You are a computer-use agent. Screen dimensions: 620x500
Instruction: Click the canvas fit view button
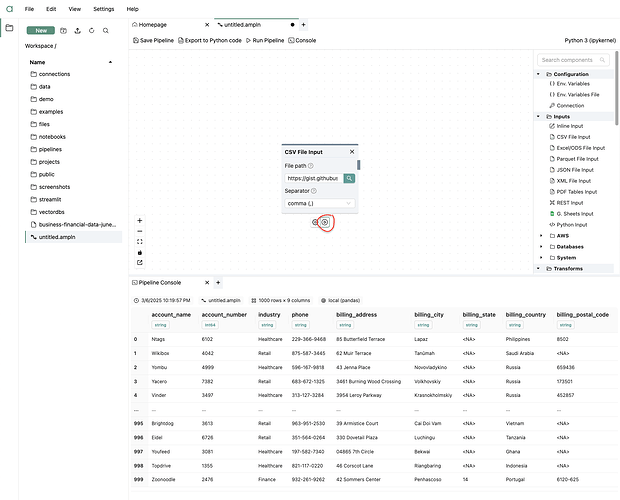point(140,242)
